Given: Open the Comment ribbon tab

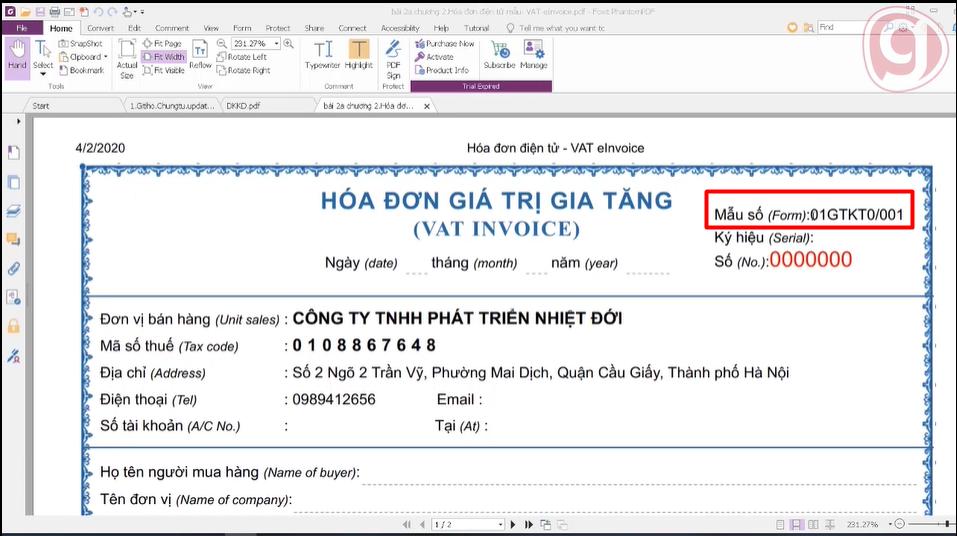Looking at the screenshot, I should (x=172, y=28).
